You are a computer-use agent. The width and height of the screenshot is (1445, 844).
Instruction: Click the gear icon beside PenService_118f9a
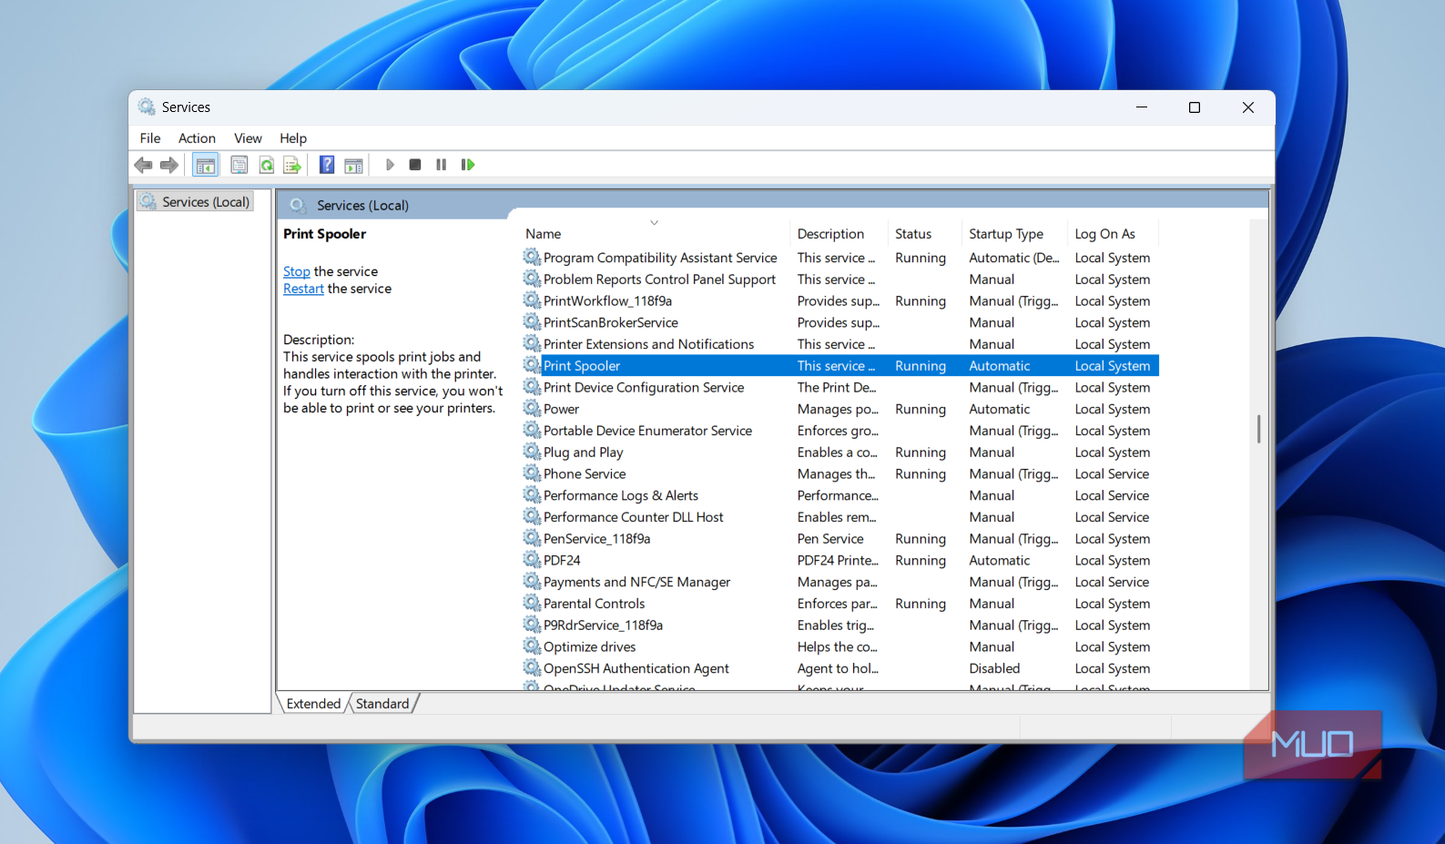tap(531, 538)
